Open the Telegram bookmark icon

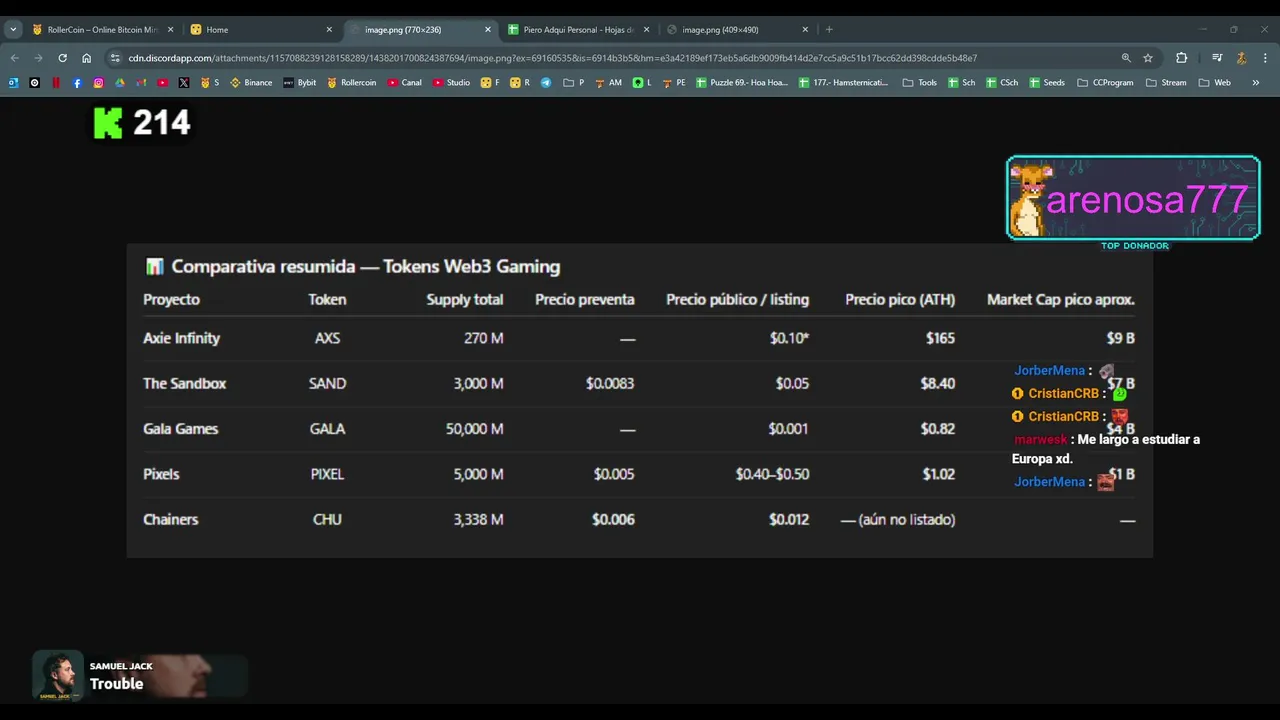546,83
